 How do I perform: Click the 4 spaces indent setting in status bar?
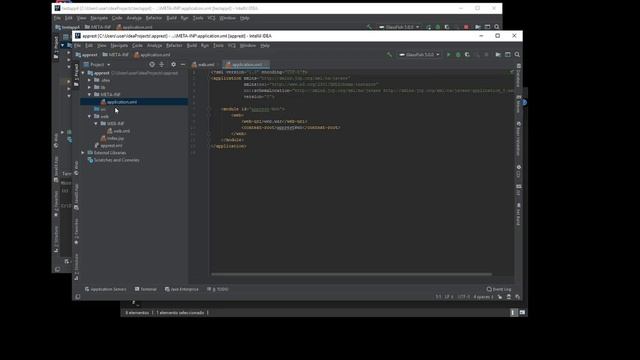(483, 297)
